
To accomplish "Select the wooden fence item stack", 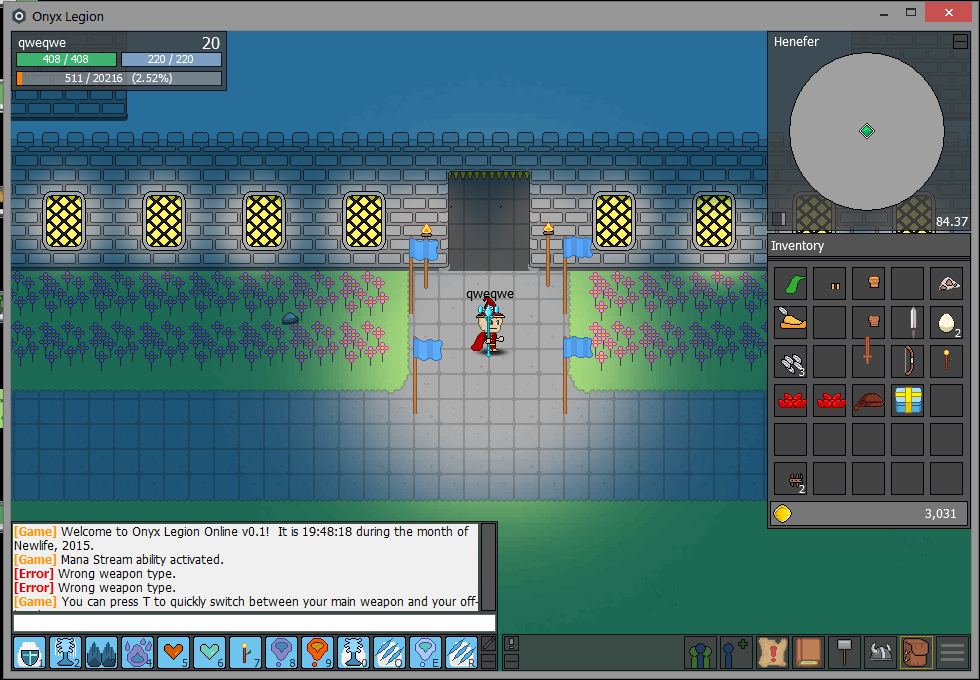I will (x=791, y=478).
